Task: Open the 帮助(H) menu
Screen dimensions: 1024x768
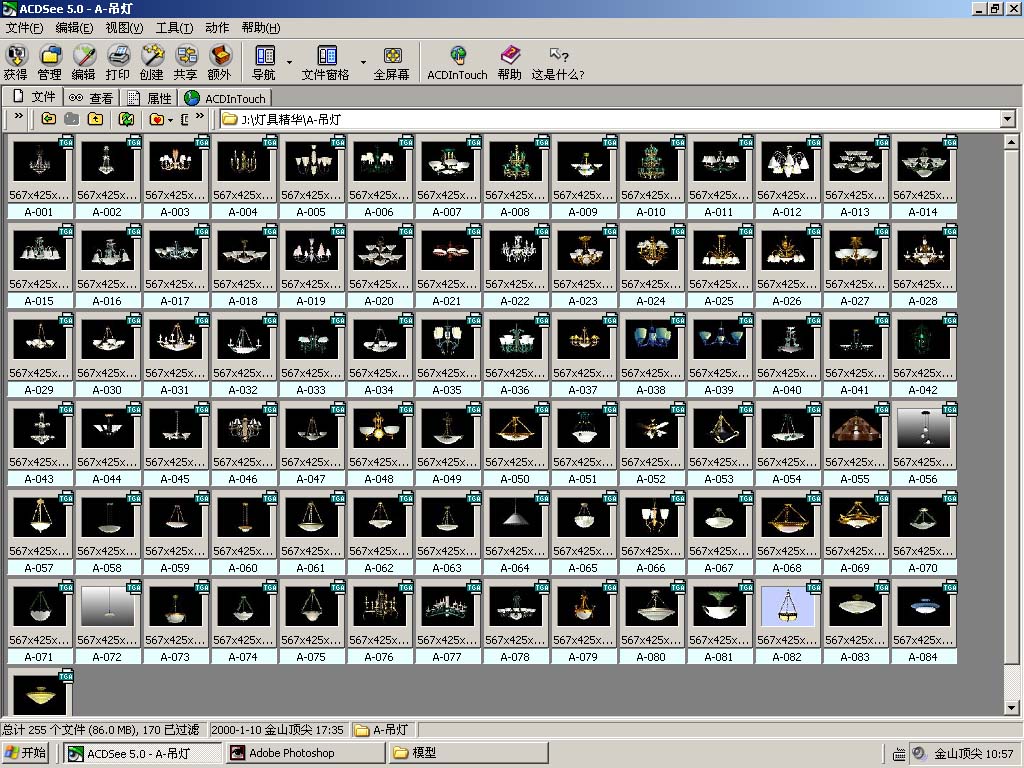Action: tap(261, 27)
